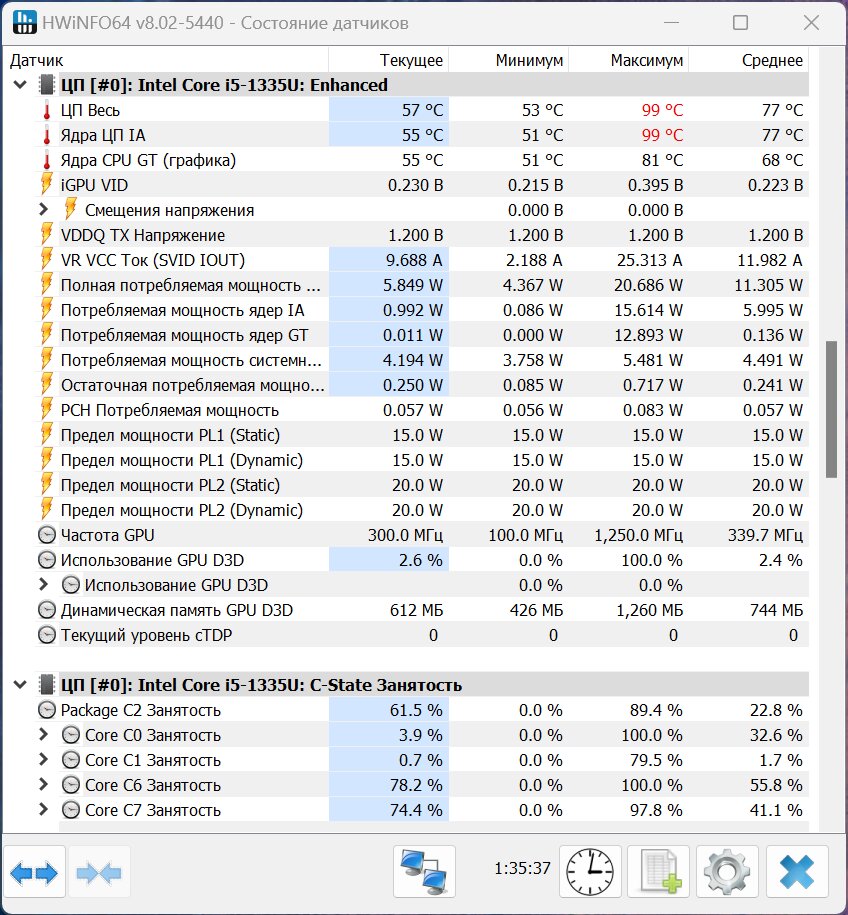This screenshot has width=848, height=915.
Task: Select the ЦП Весь sensor row
Action: point(422,110)
